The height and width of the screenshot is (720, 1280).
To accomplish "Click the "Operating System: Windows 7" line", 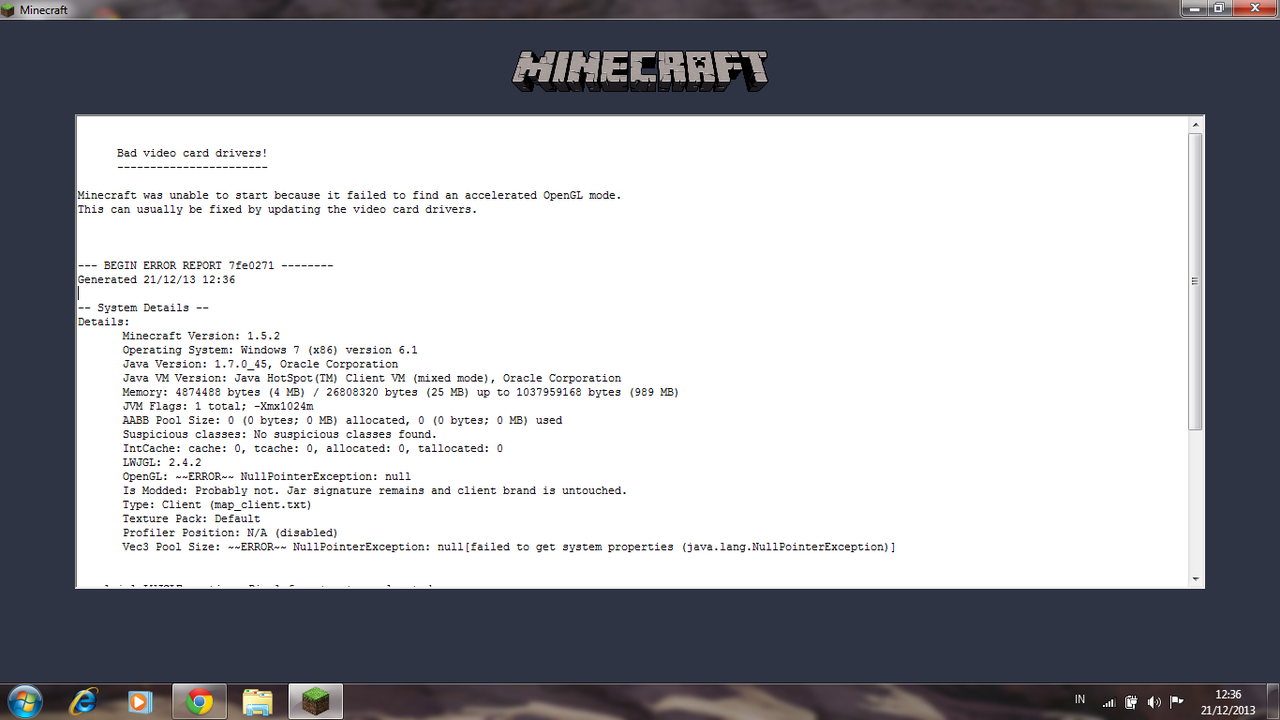I will tap(270, 350).
